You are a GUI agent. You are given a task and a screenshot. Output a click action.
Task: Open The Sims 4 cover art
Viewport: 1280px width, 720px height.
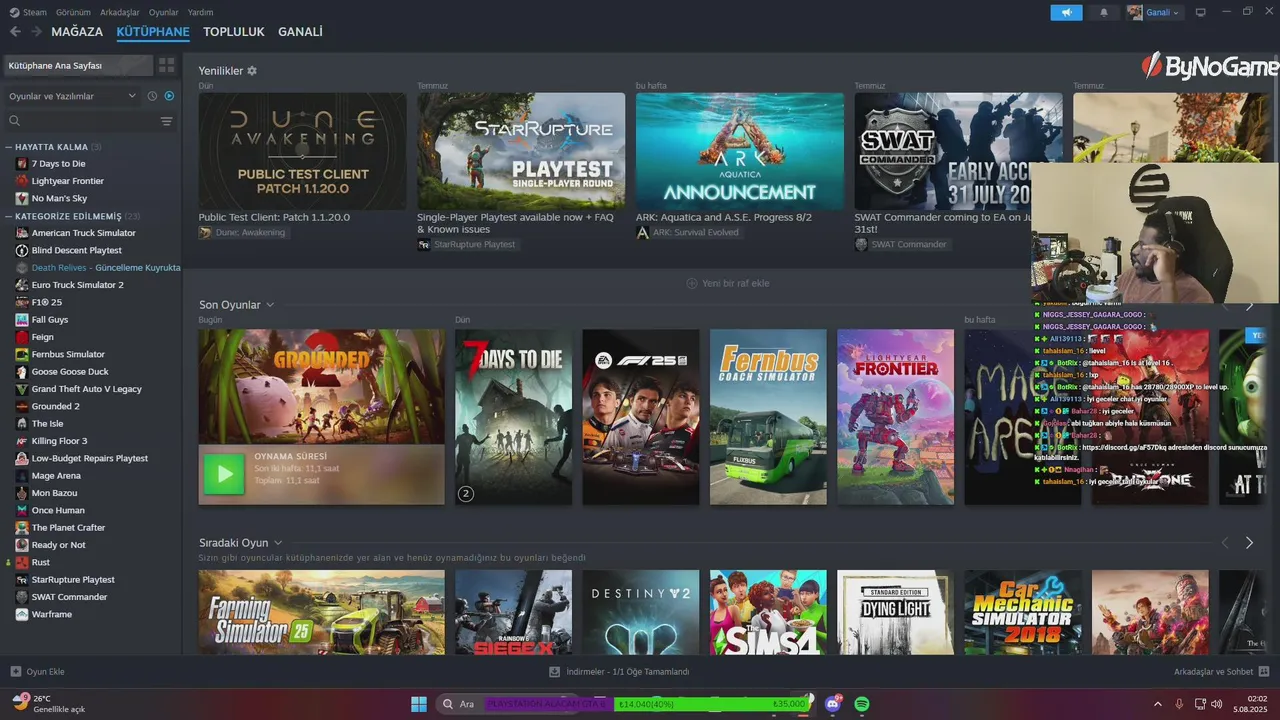click(x=768, y=612)
